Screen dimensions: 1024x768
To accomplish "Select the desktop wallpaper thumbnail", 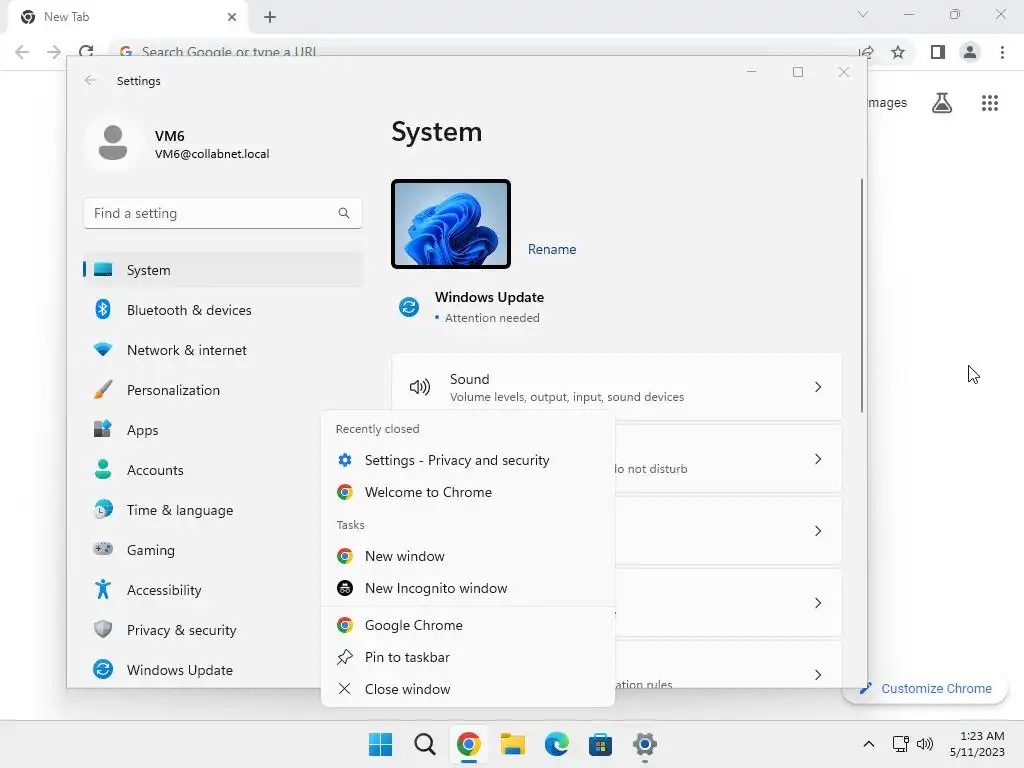I will tap(451, 224).
